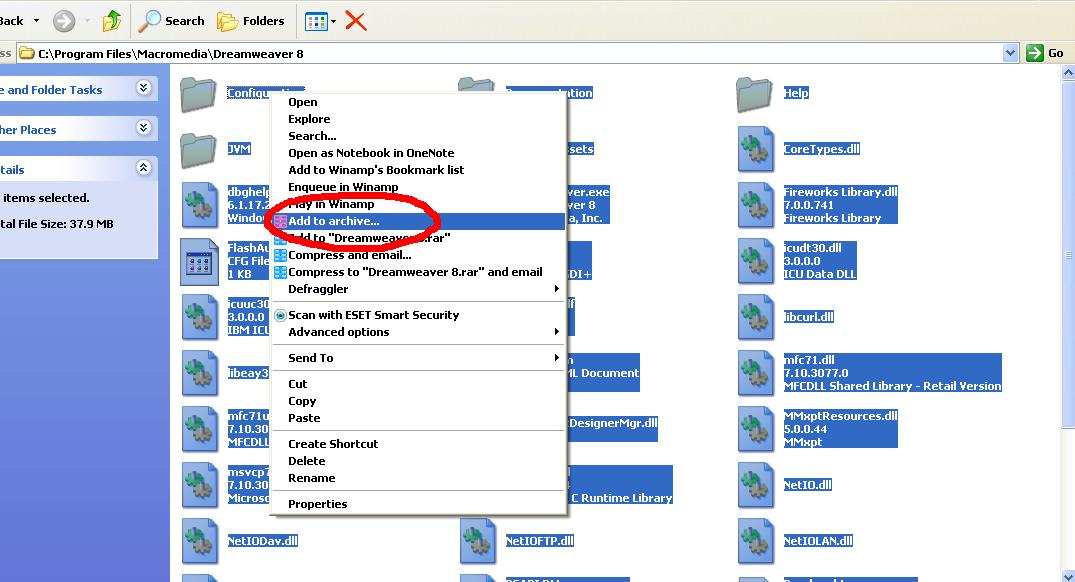Select the CoreTypes.dll file icon
The height and width of the screenshot is (582, 1075).
click(x=756, y=149)
